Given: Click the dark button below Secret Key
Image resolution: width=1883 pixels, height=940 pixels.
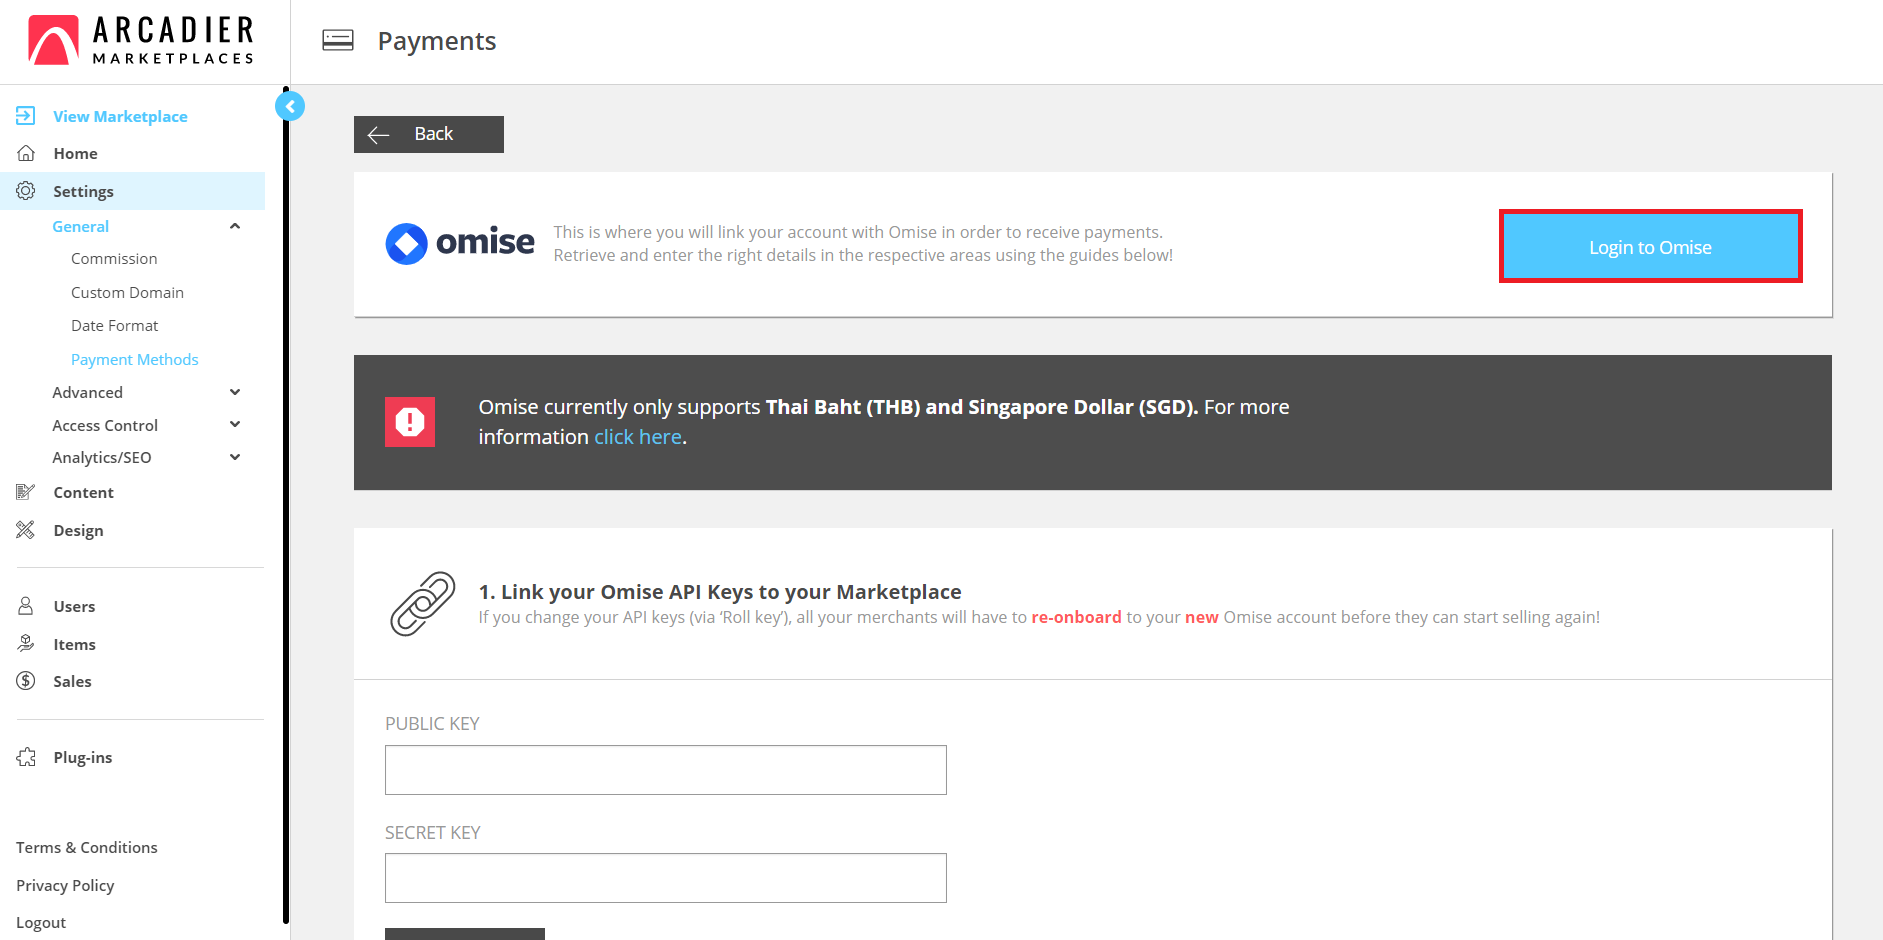Looking at the screenshot, I should 465,934.
